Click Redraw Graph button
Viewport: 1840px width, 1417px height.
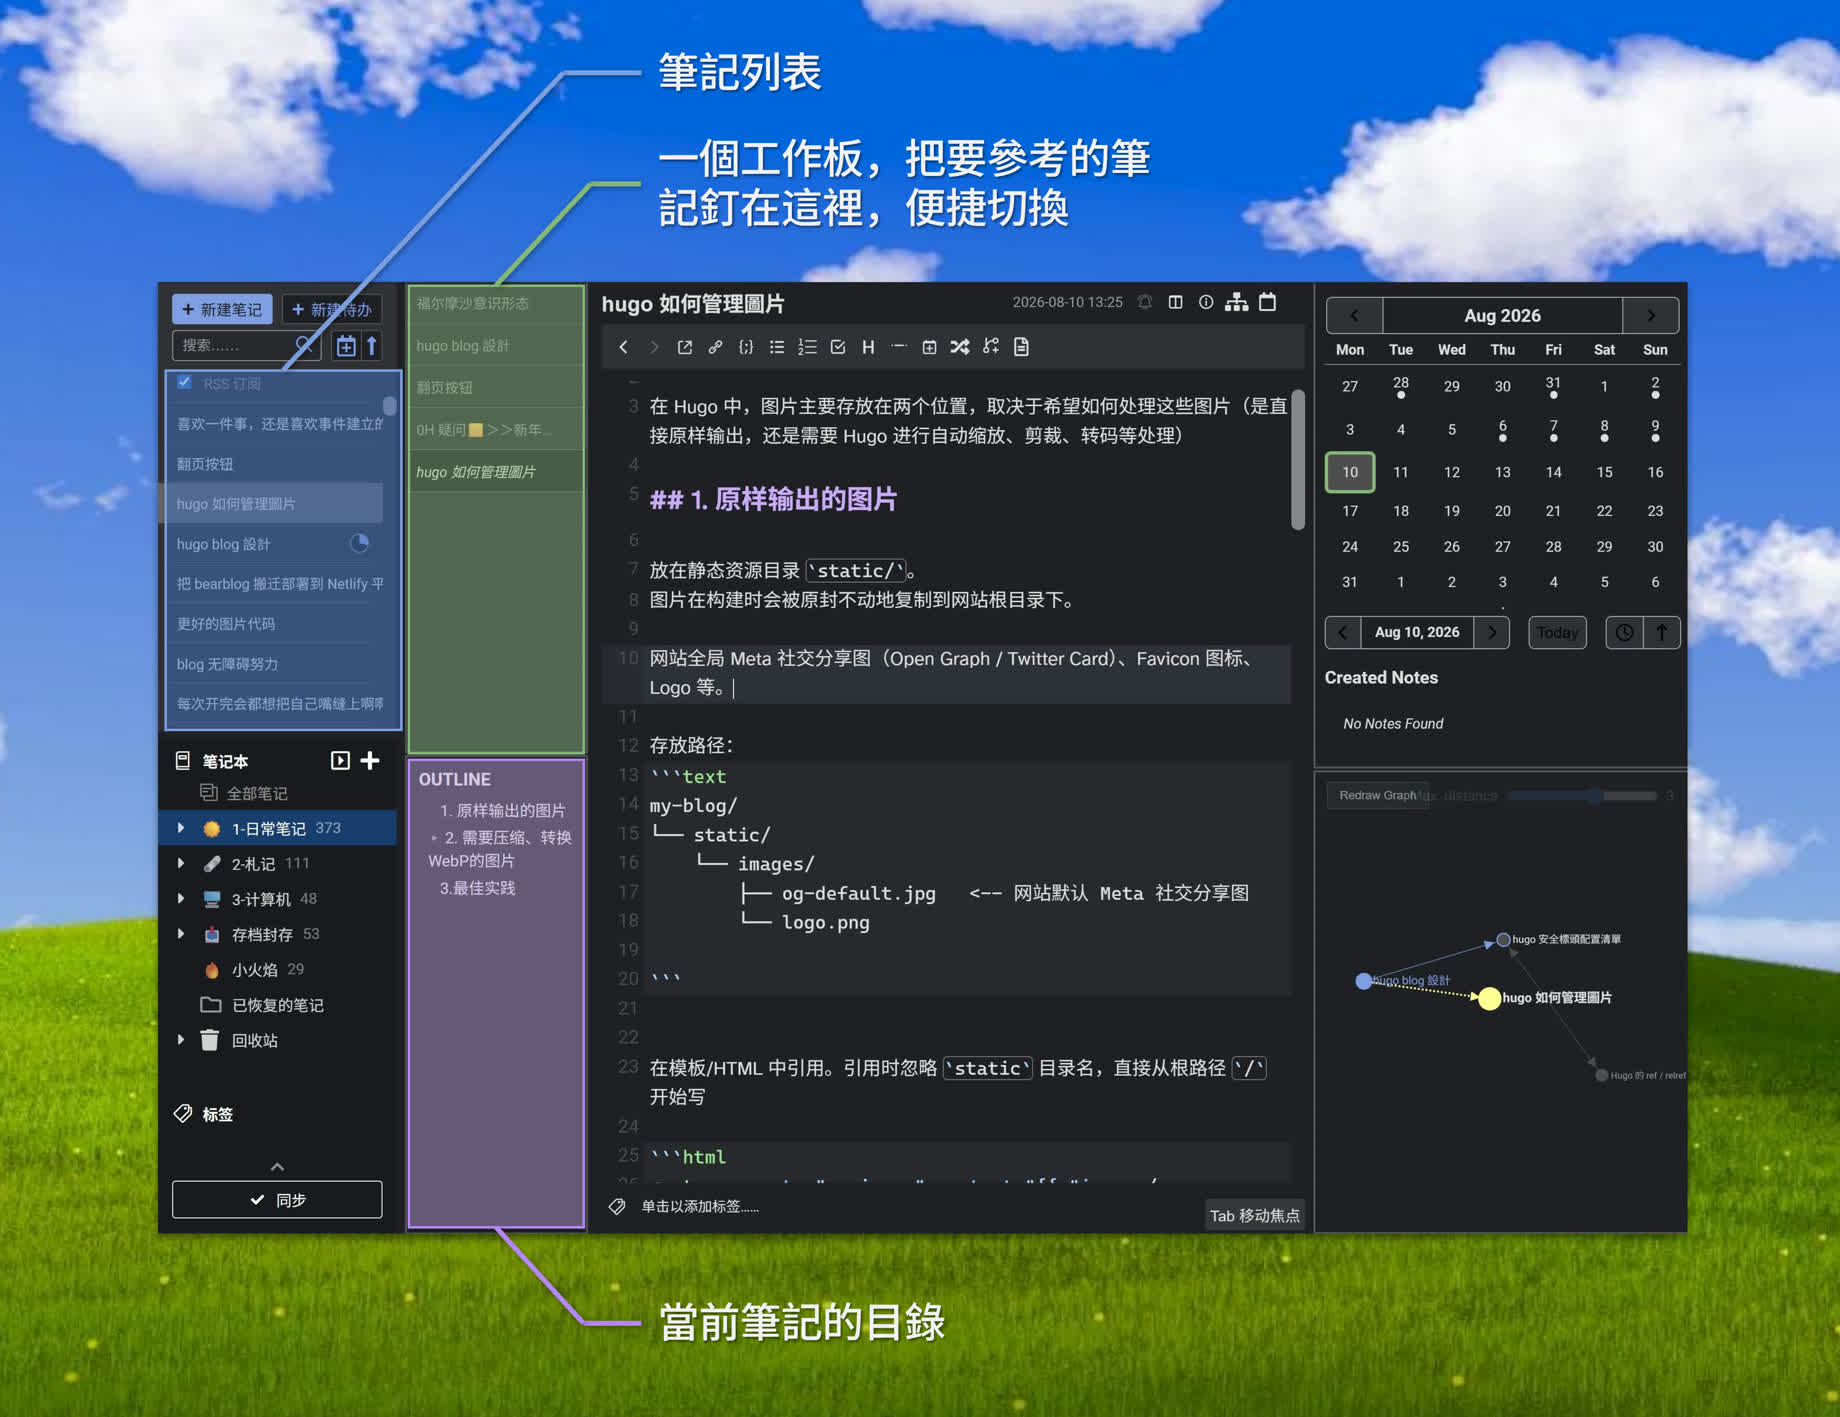click(1378, 796)
